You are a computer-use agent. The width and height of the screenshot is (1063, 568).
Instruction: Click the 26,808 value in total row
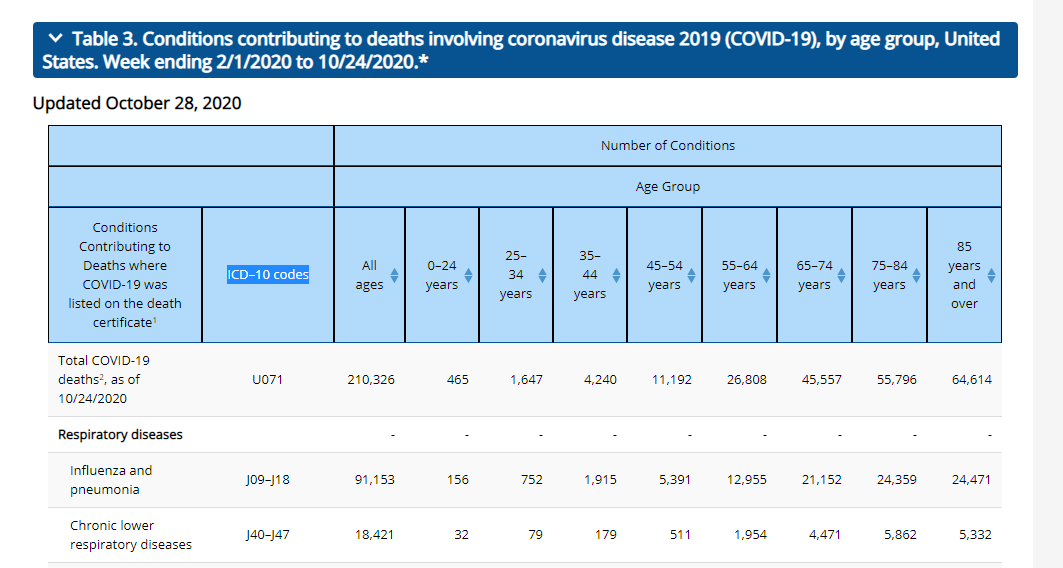coord(747,380)
